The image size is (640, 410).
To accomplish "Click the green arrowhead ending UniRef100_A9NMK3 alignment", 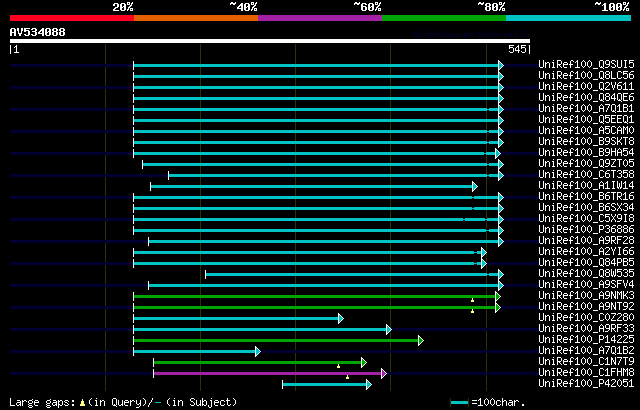I will click(498, 297).
